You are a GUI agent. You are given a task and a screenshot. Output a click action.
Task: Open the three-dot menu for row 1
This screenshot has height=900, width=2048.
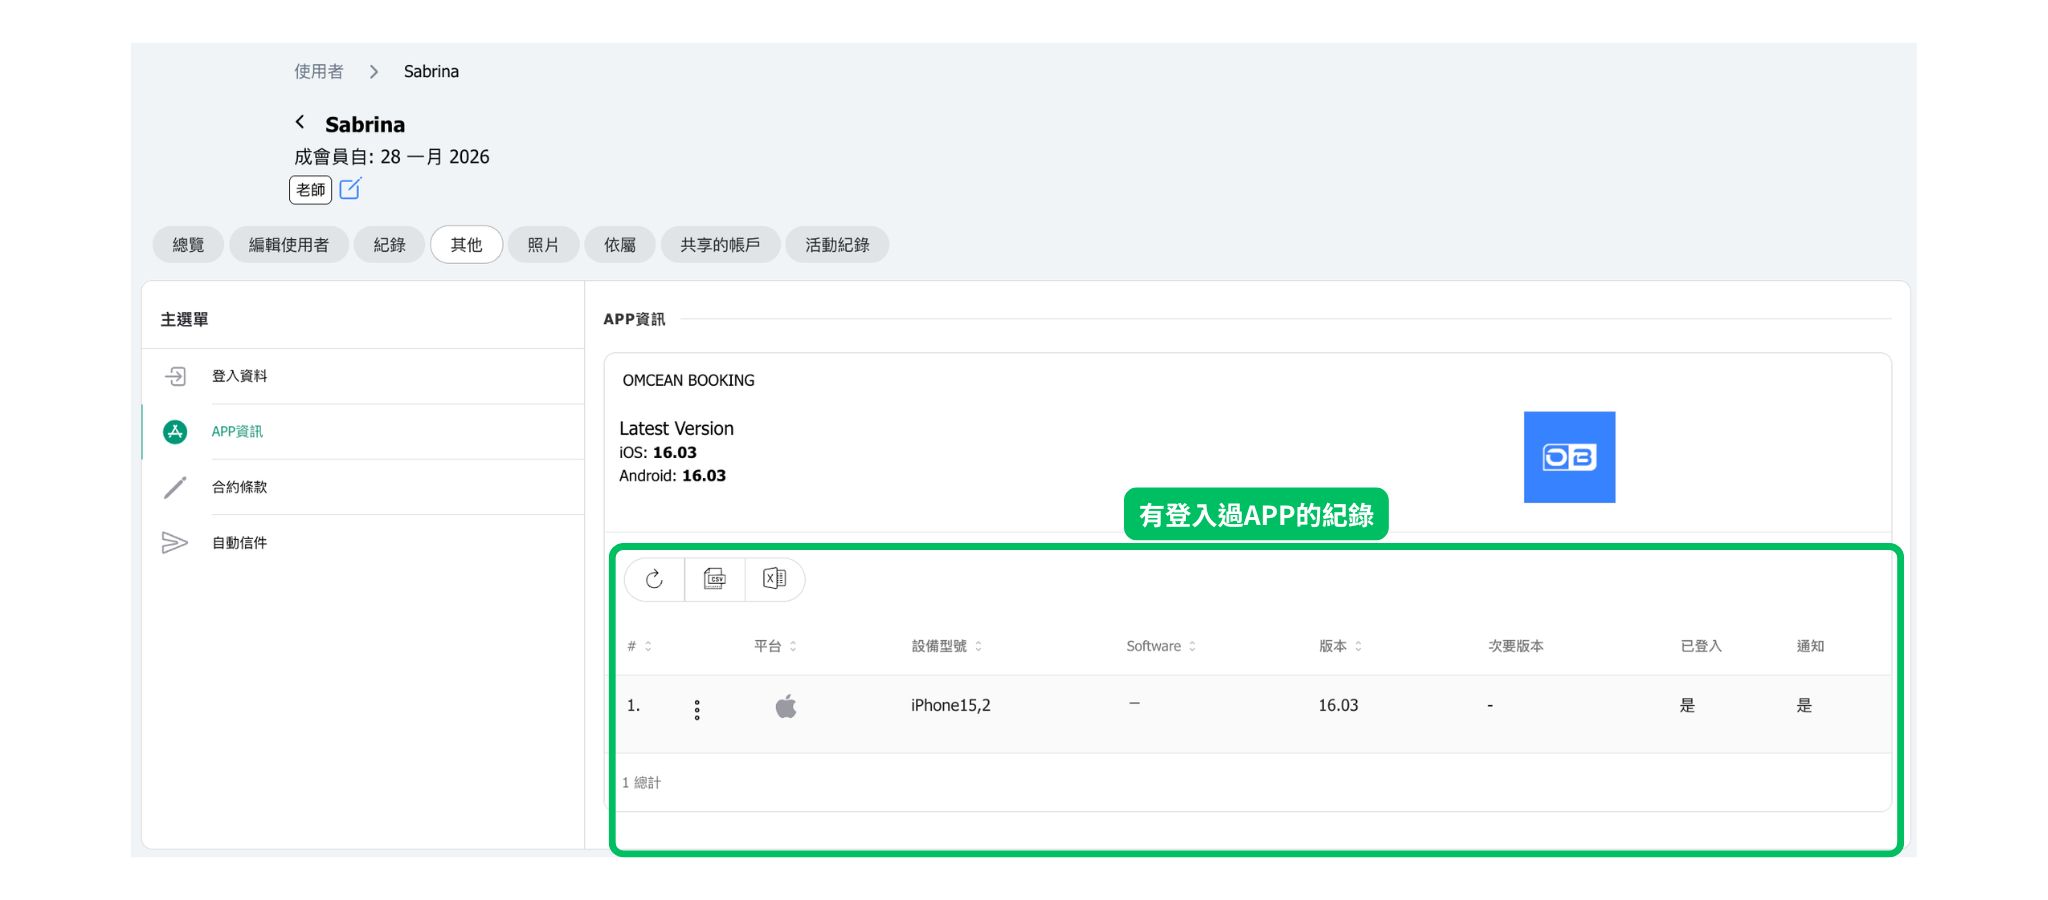pos(697,710)
